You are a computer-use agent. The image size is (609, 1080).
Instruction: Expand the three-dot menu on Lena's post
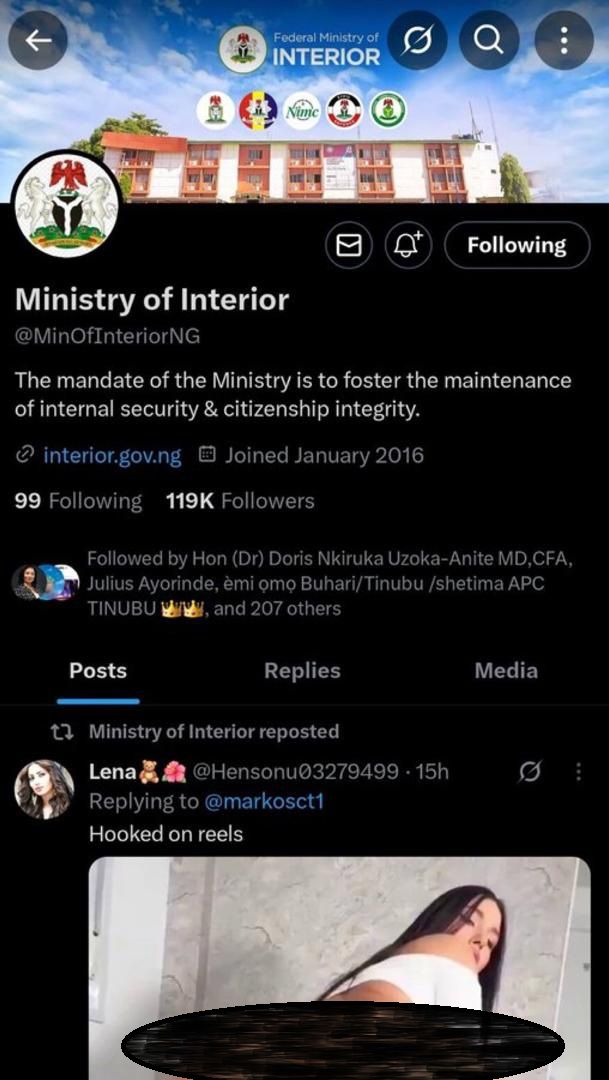tap(578, 772)
